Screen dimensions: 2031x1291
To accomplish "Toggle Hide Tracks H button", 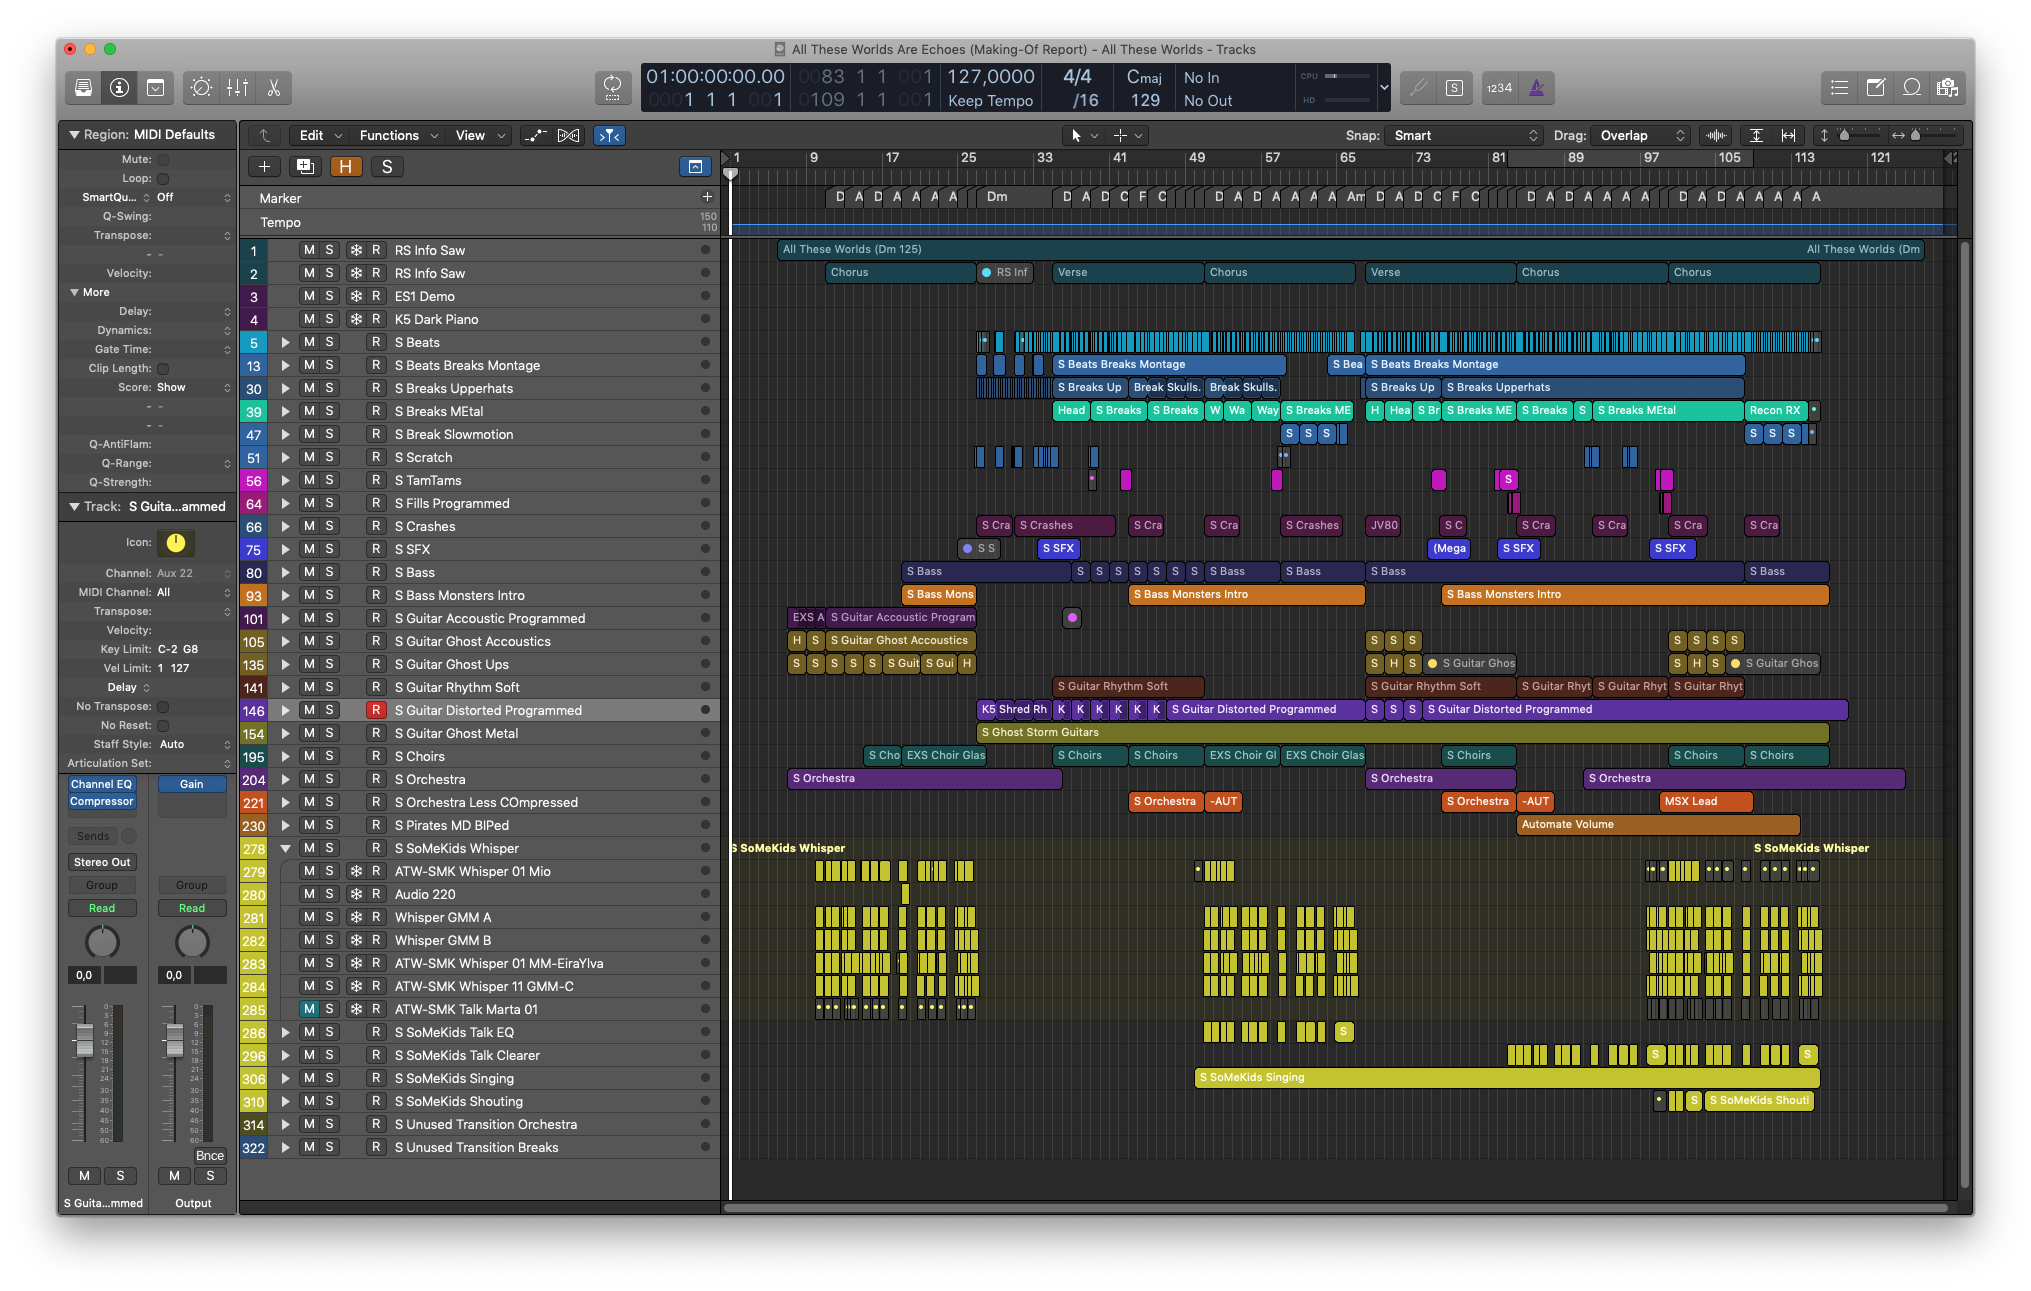I will coord(345,167).
